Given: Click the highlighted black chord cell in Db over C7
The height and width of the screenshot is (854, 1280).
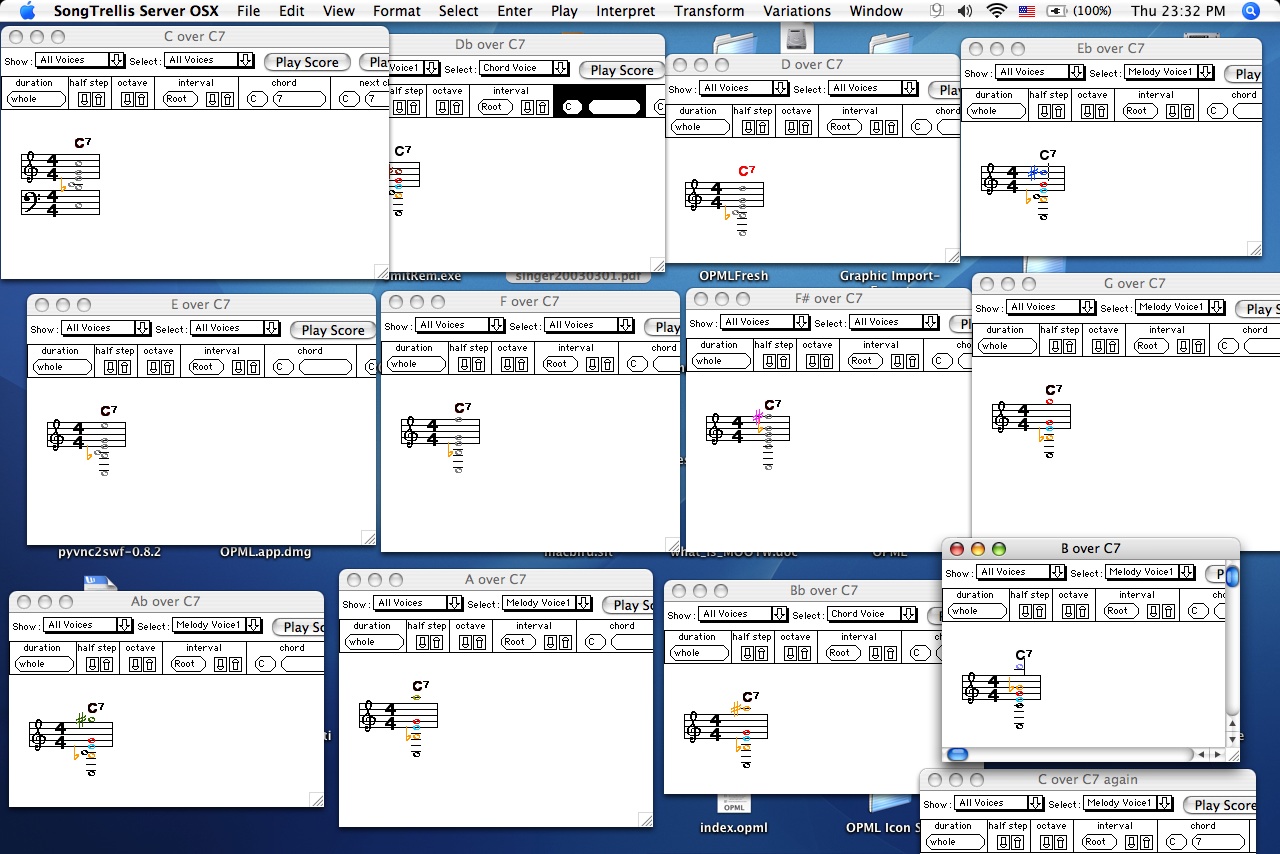Looking at the screenshot, I should pos(599,101).
